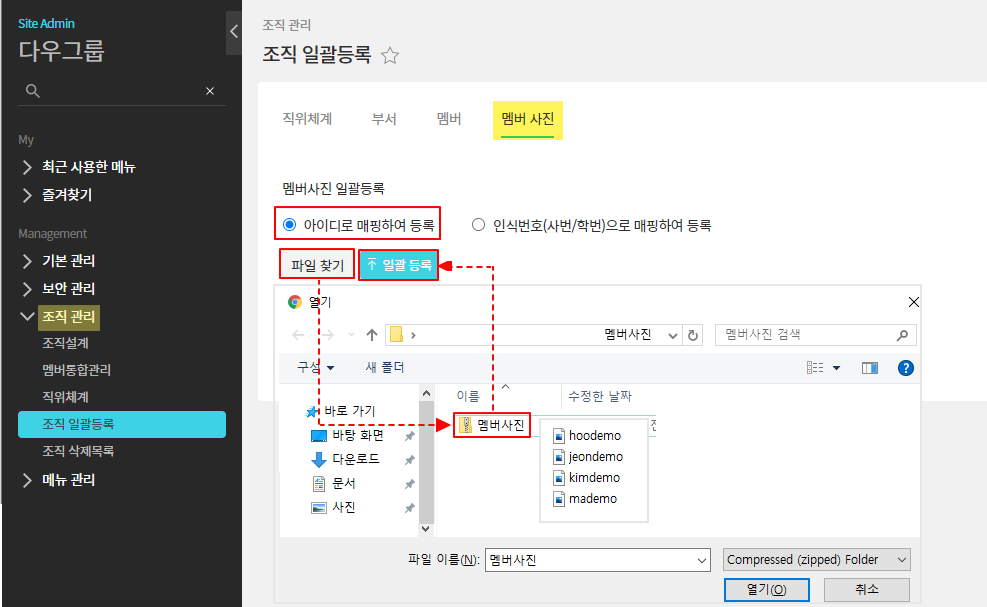Open the blue help question mark icon

[x=906, y=368]
